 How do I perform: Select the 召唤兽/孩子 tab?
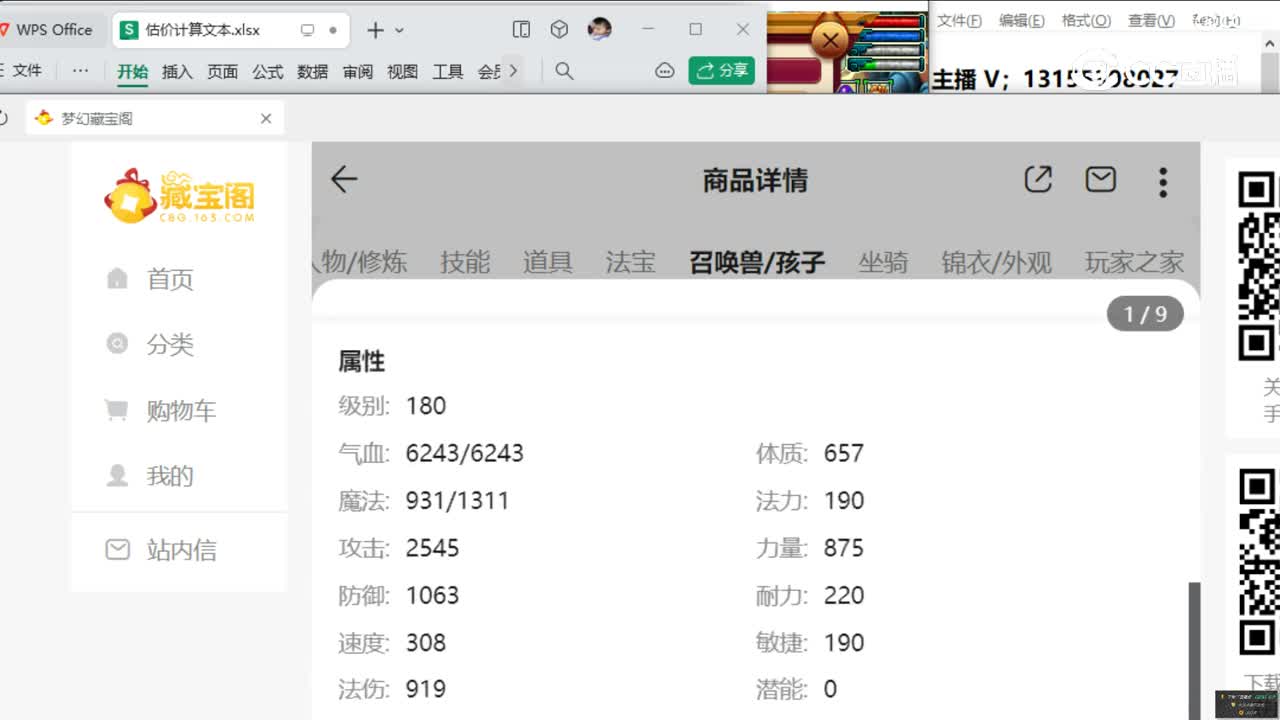(757, 262)
